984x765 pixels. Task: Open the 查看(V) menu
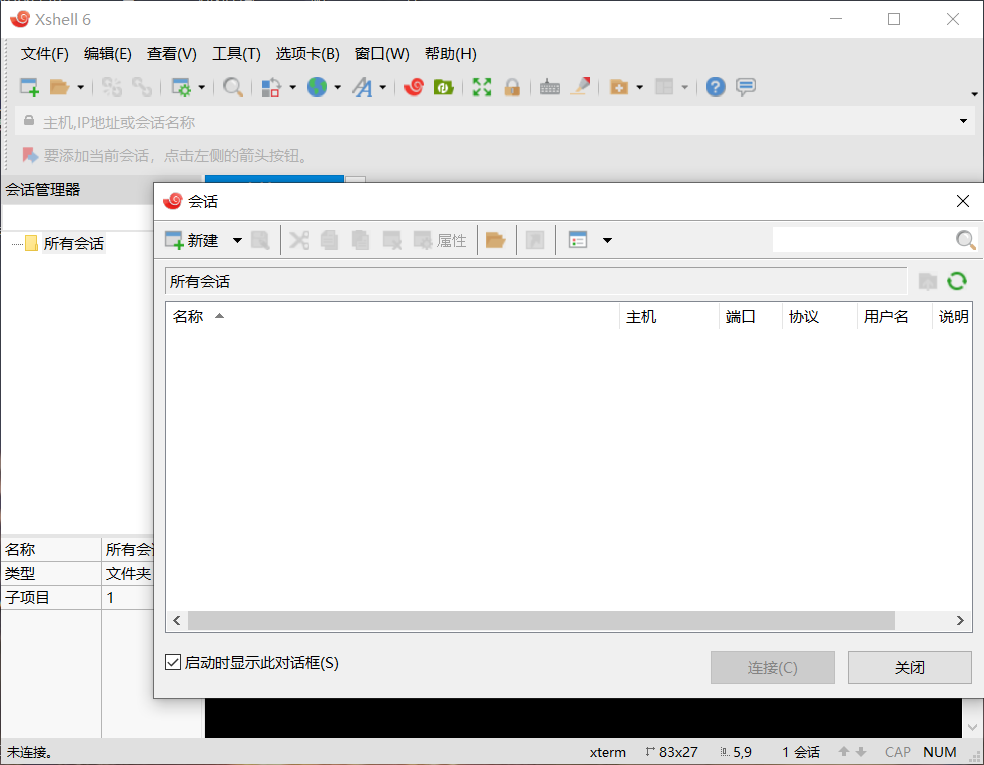click(x=171, y=54)
